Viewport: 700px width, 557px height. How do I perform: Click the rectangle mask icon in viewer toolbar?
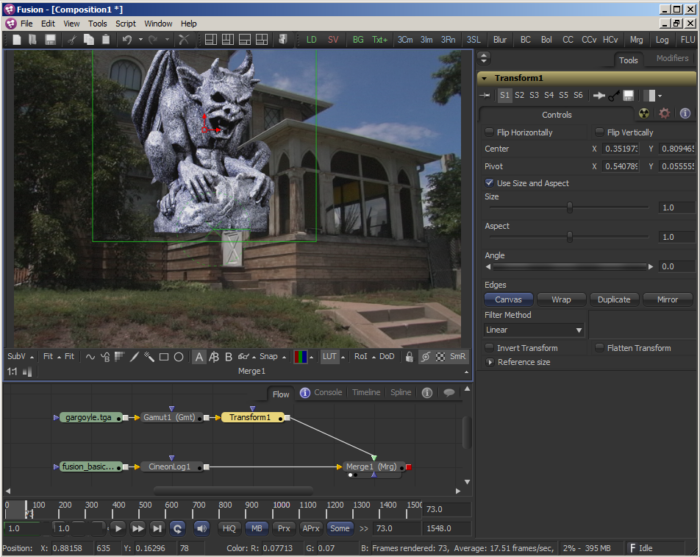[164, 357]
